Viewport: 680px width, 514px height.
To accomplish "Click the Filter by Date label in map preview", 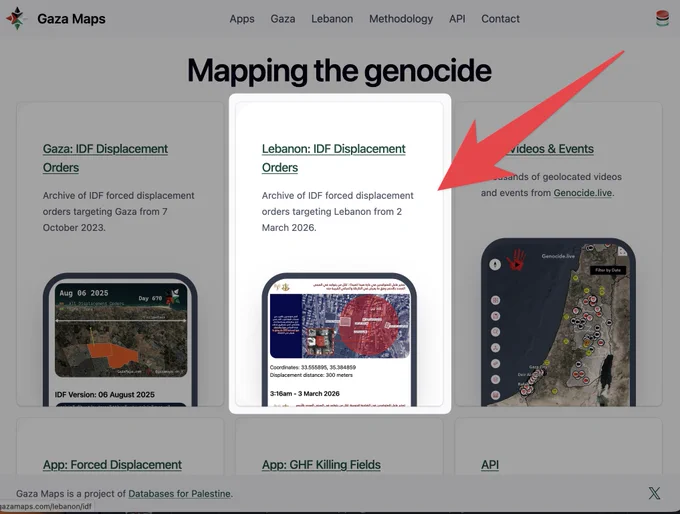I will [608, 270].
